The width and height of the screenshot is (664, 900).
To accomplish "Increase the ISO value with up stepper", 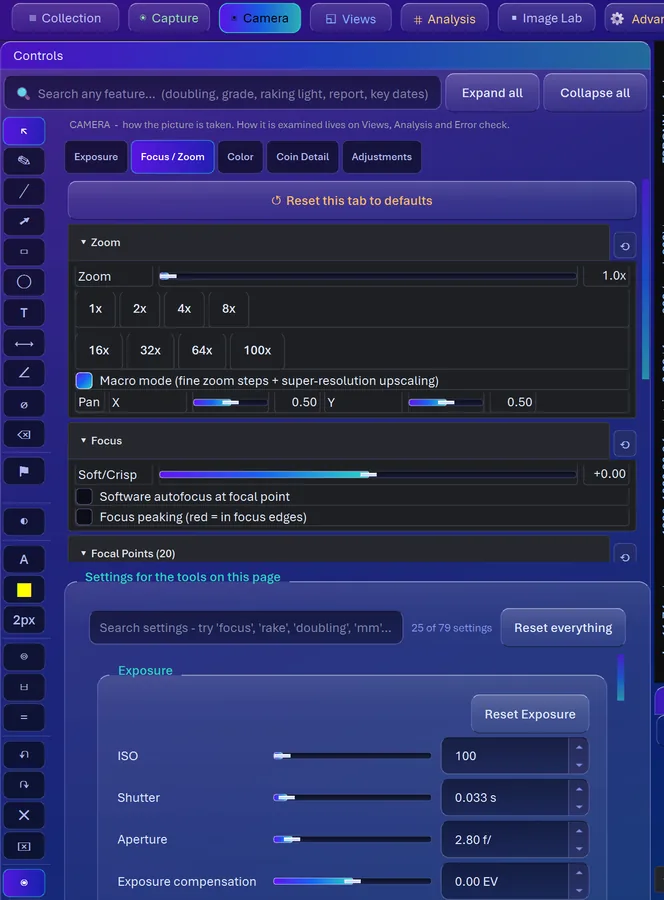I will pos(578,747).
